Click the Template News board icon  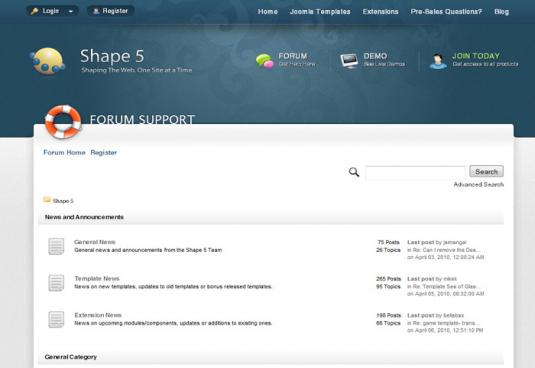click(x=56, y=283)
